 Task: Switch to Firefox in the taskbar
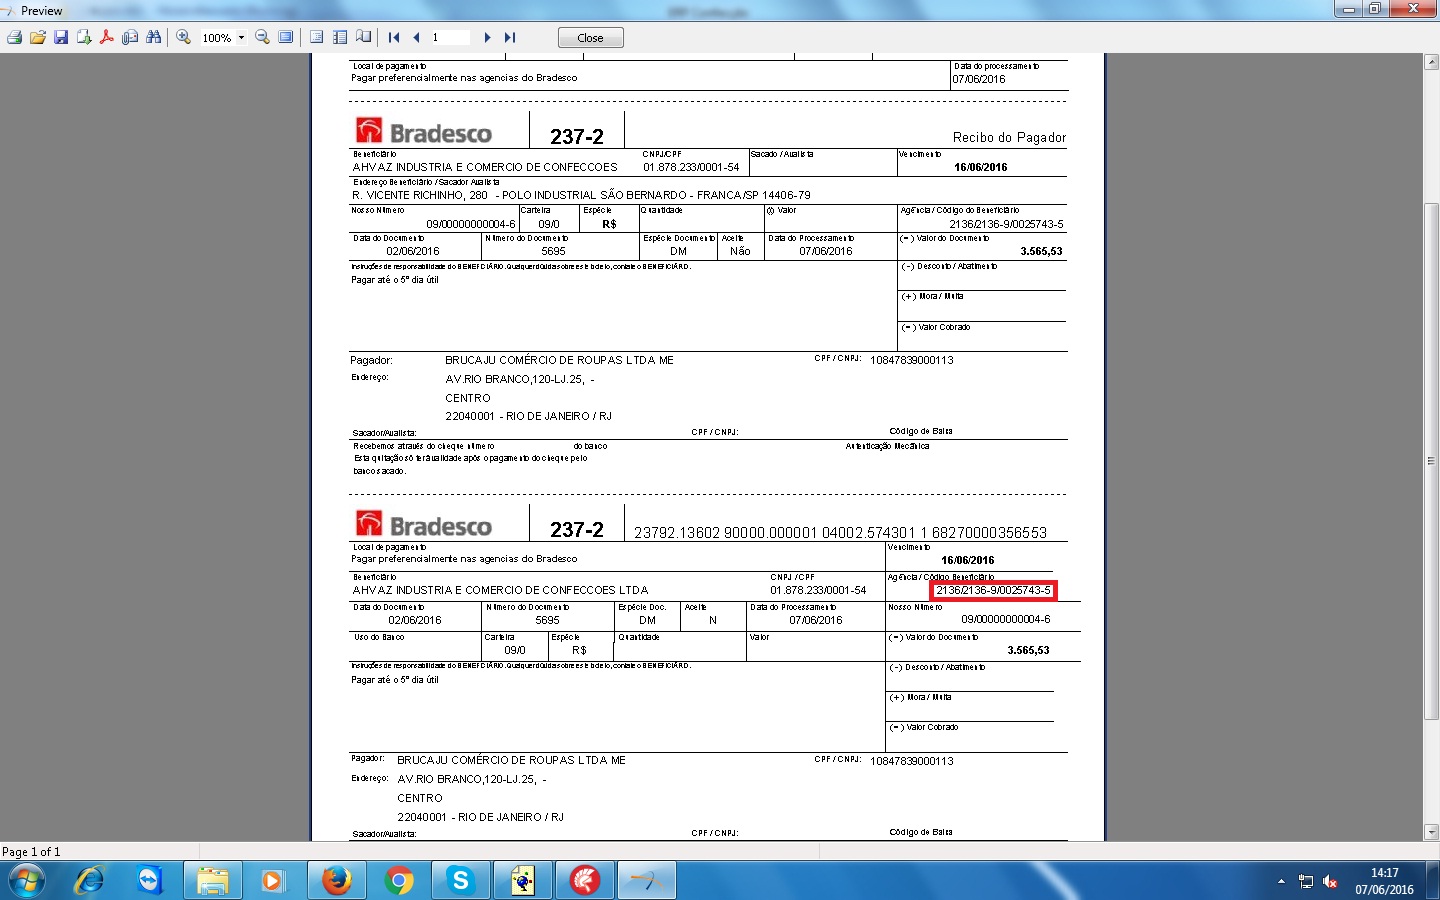point(337,880)
